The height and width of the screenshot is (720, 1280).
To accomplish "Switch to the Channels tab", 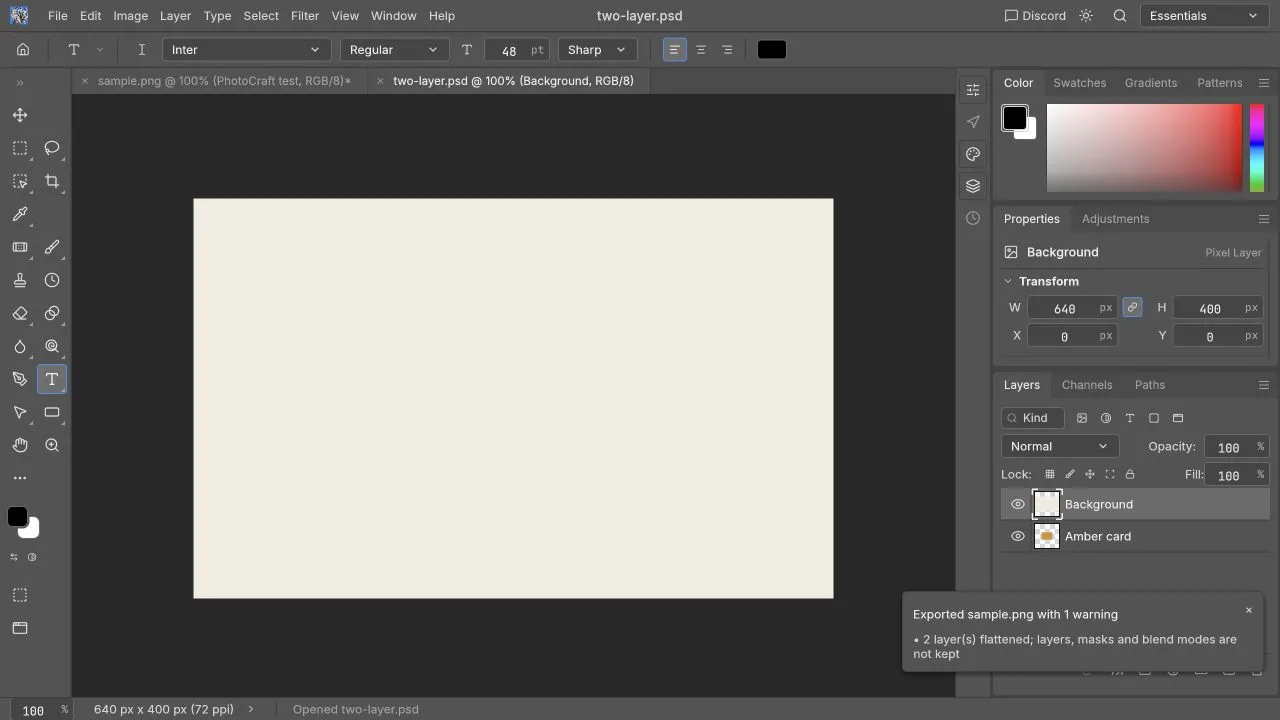I will pyautogui.click(x=1087, y=385).
